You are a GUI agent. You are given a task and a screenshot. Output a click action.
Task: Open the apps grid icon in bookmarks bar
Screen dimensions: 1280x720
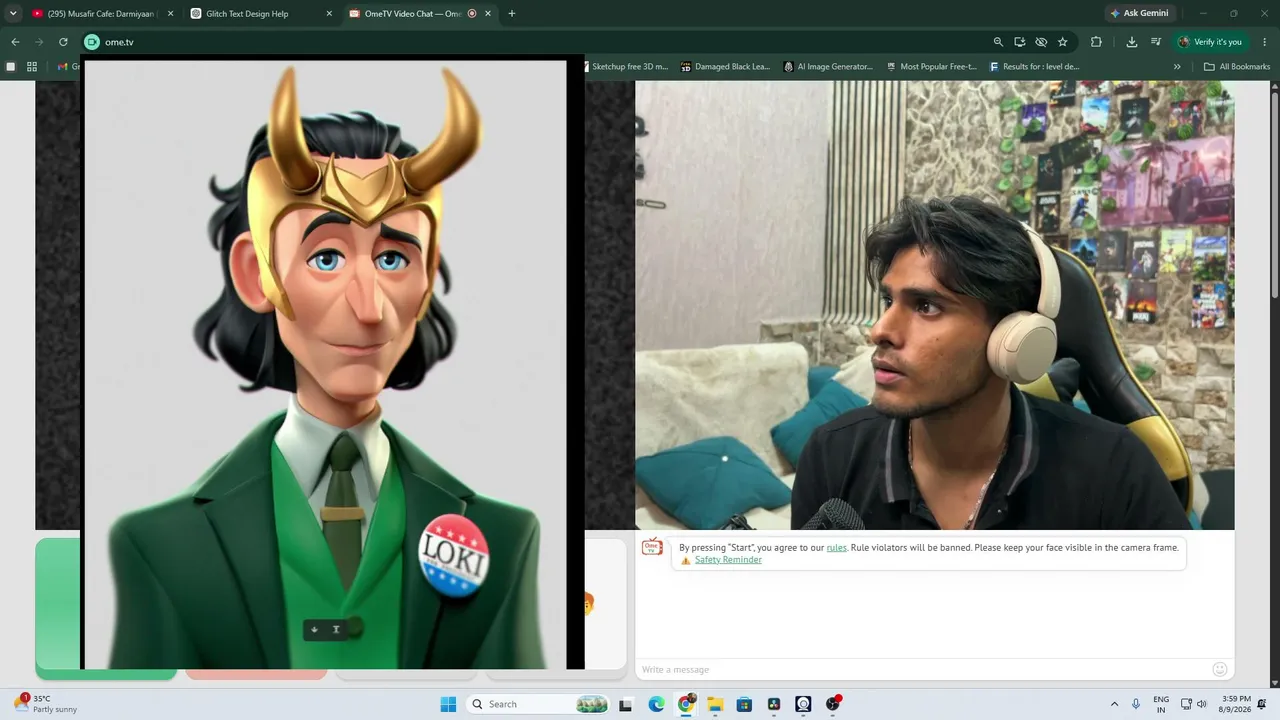(32, 67)
